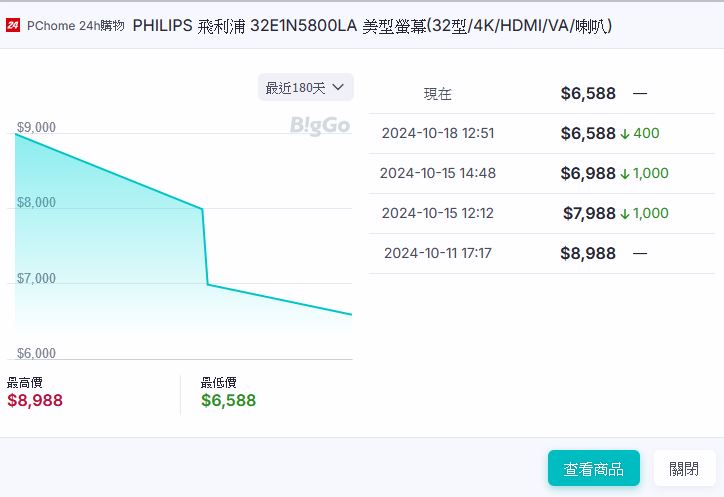Click the green down arrow beside 400
Screen dimensions: 724x497
point(624,133)
